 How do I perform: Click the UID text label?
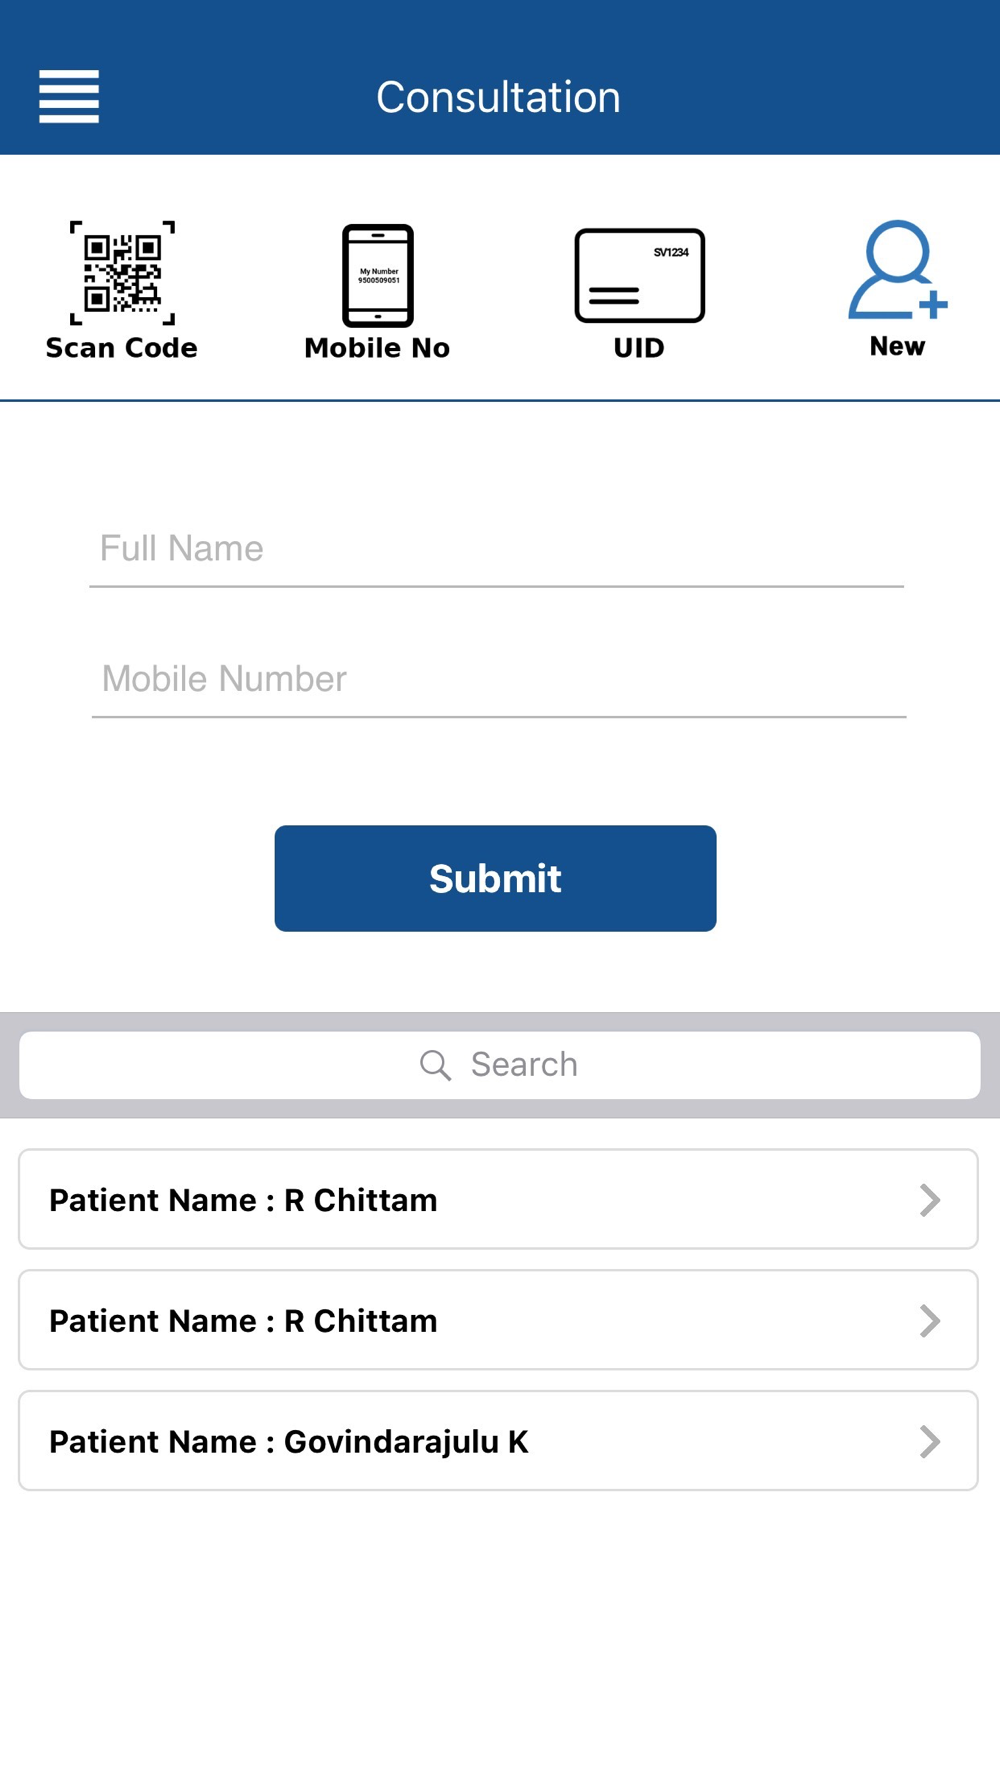(639, 348)
